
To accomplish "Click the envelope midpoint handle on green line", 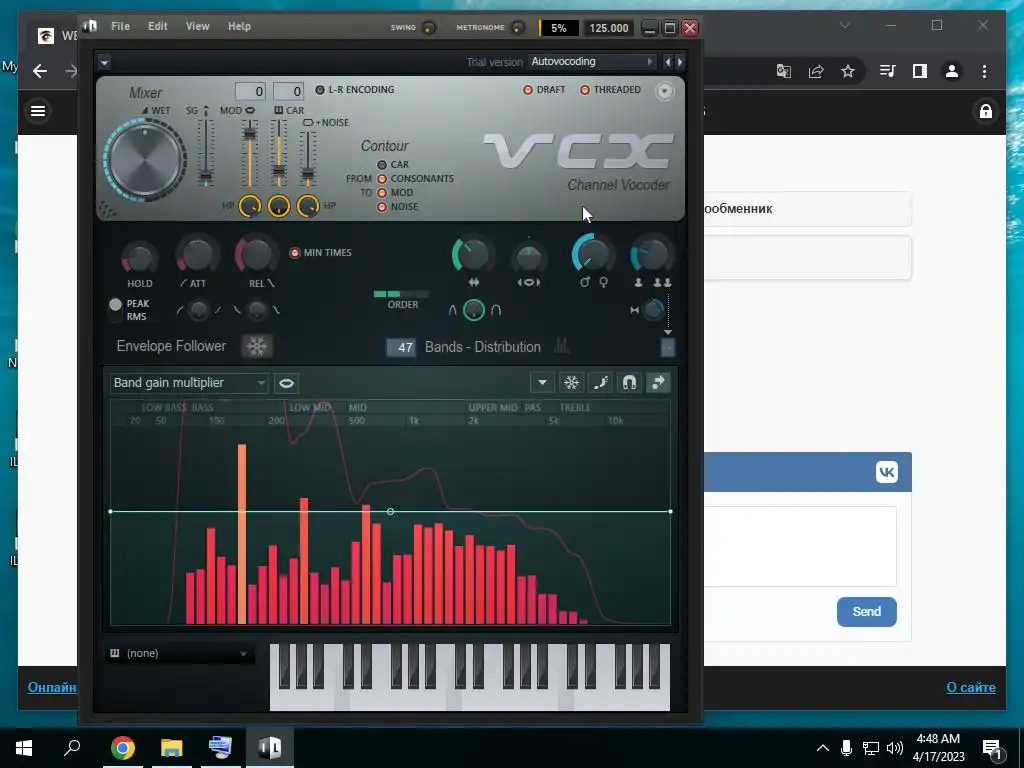I will pos(390,511).
